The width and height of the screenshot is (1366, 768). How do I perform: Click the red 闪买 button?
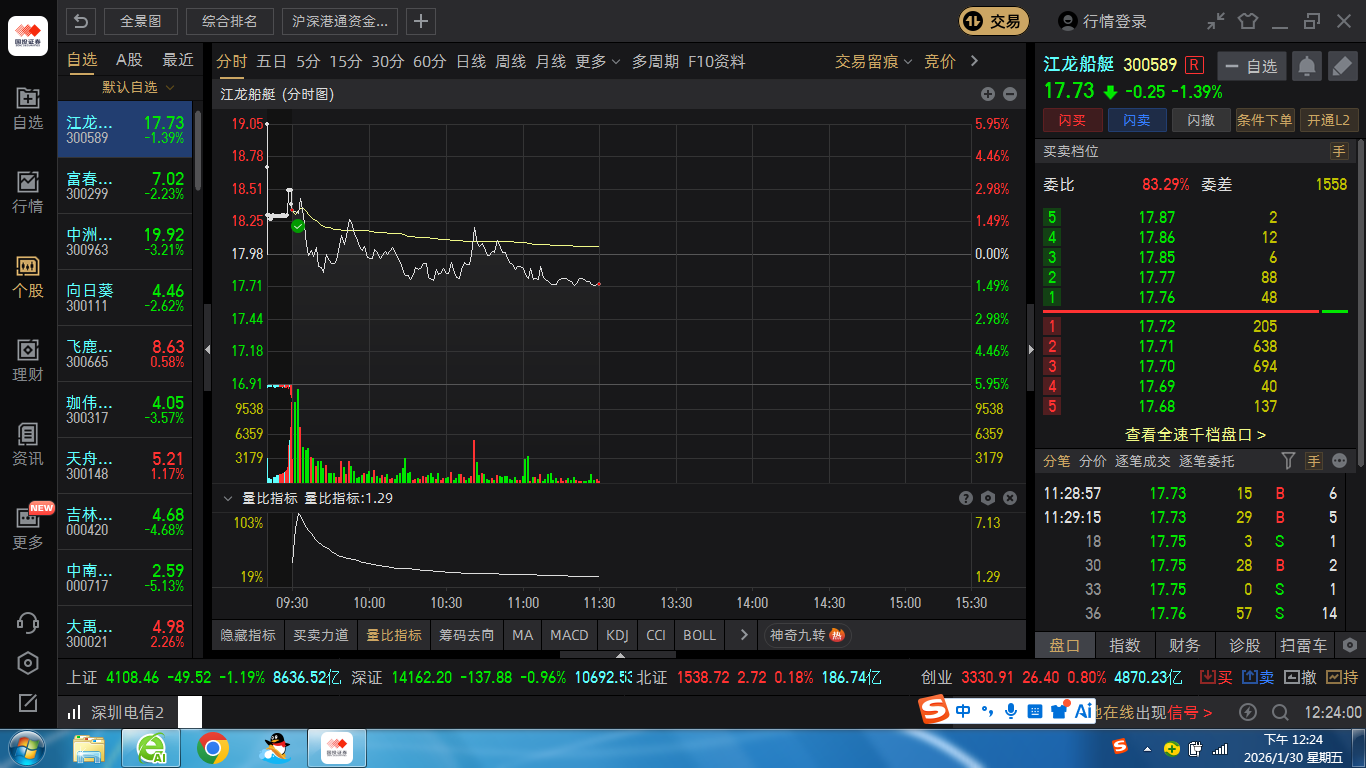[1072, 120]
